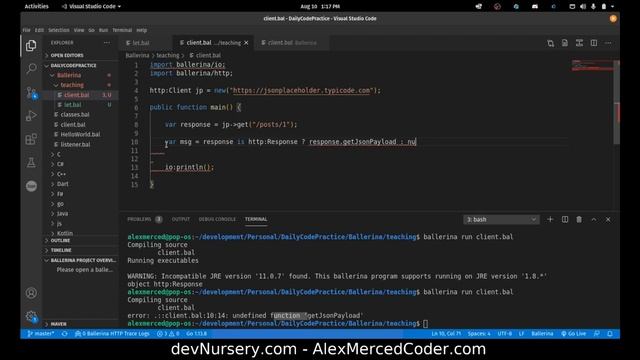Maximize the panel with chevron up
This screenshot has height=360, width=640.
click(594, 220)
